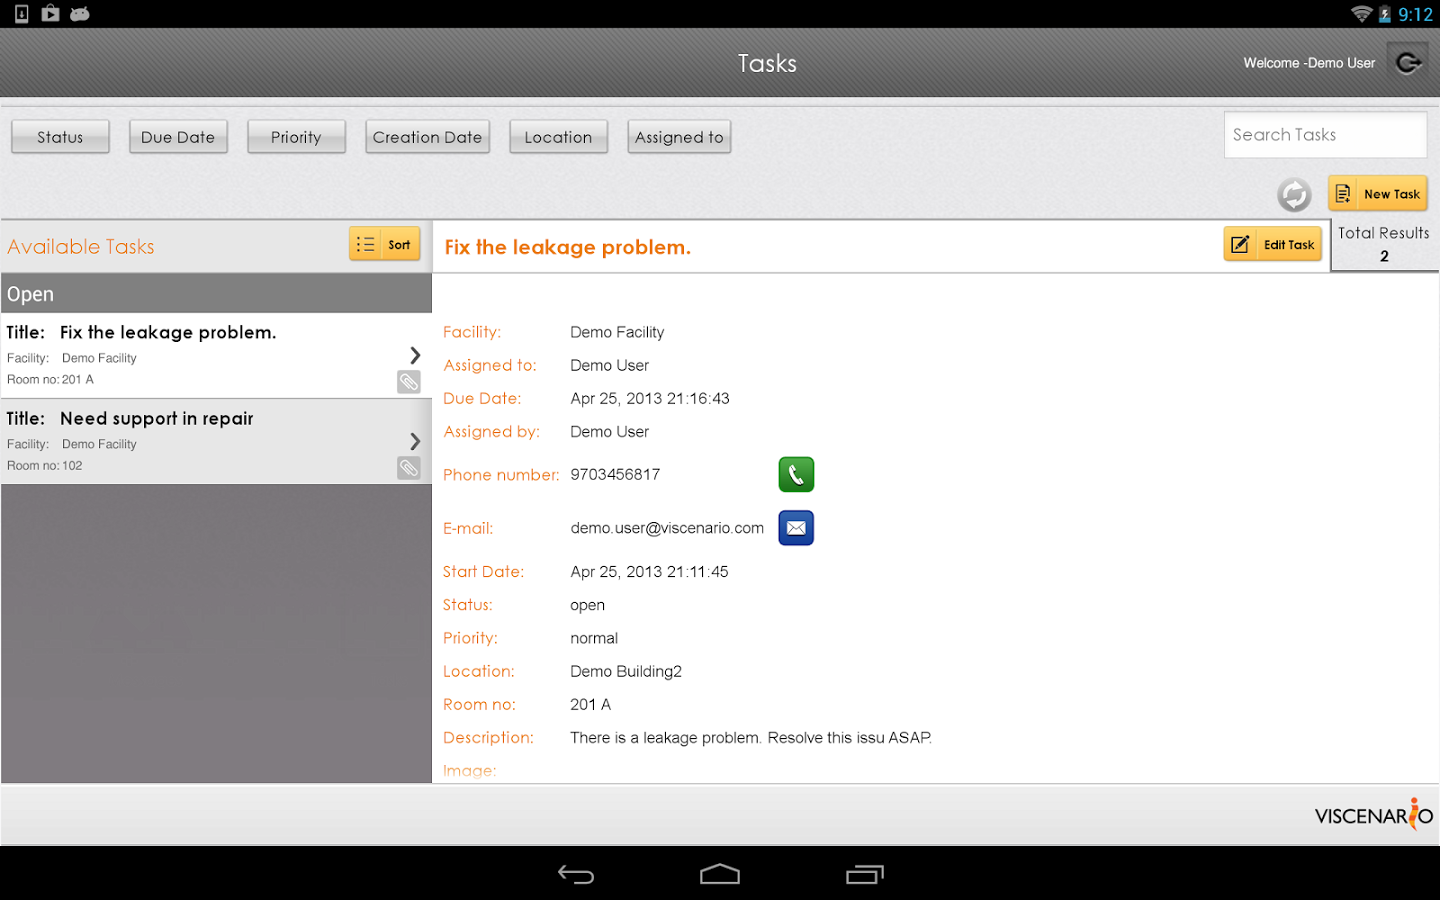Tap the Android home navigation icon
The width and height of the screenshot is (1440, 900).
click(720, 875)
